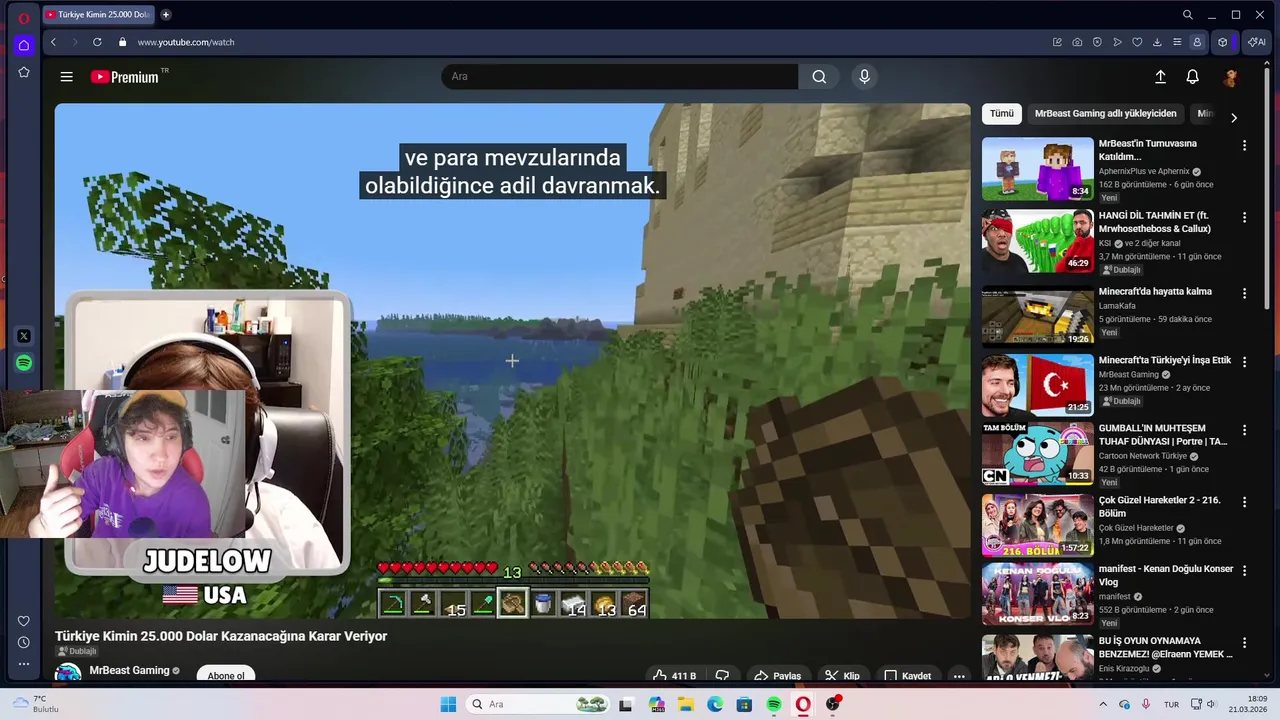1280x720 pixels.
Task: Open options for Çok Güzel Hareketler 2 video
Action: click(1244, 502)
